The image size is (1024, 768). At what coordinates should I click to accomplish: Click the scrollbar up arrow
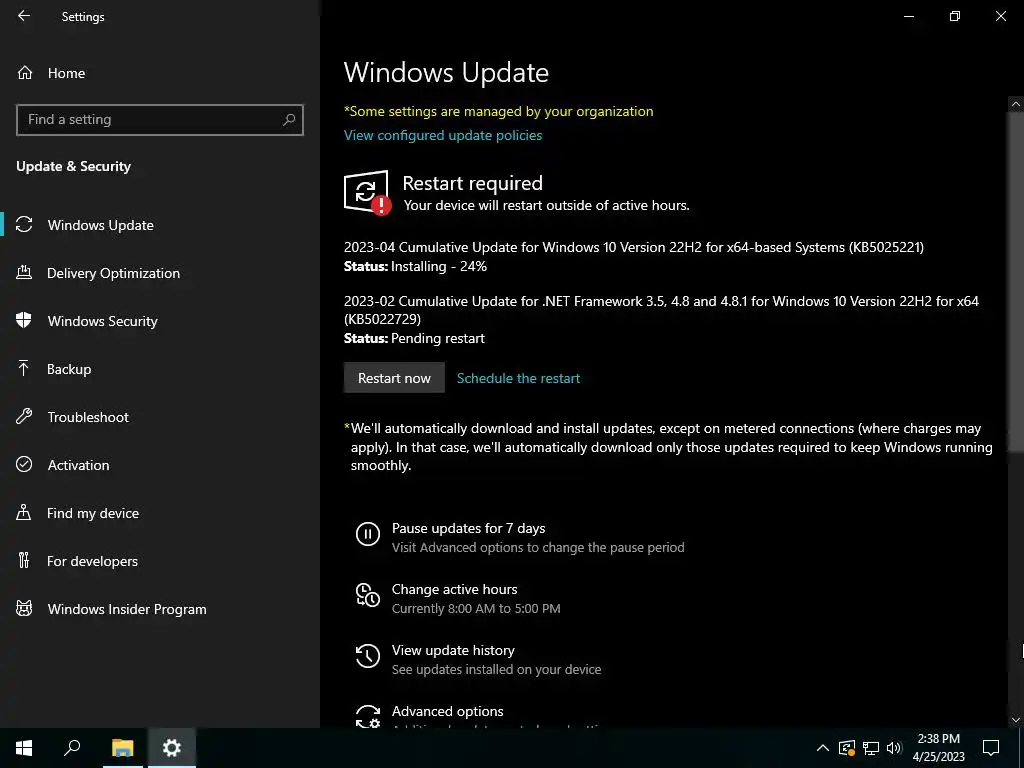(x=1016, y=103)
